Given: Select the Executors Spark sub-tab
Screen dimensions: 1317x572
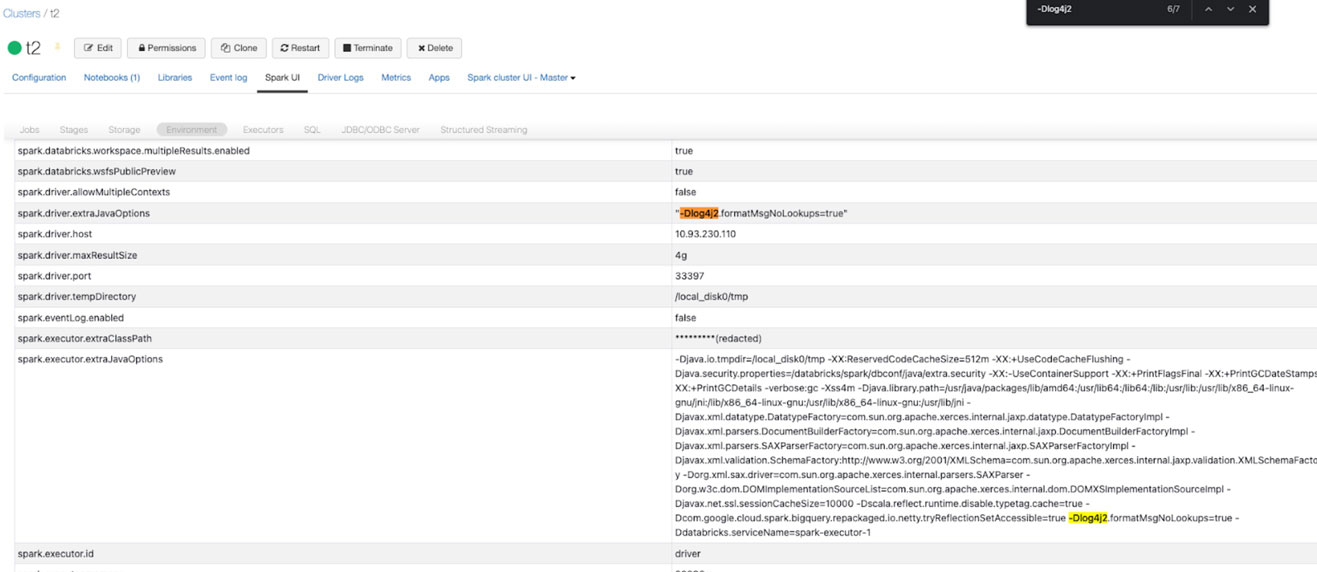Looking at the screenshot, I should pyautogui.click(x=263, y=130).
